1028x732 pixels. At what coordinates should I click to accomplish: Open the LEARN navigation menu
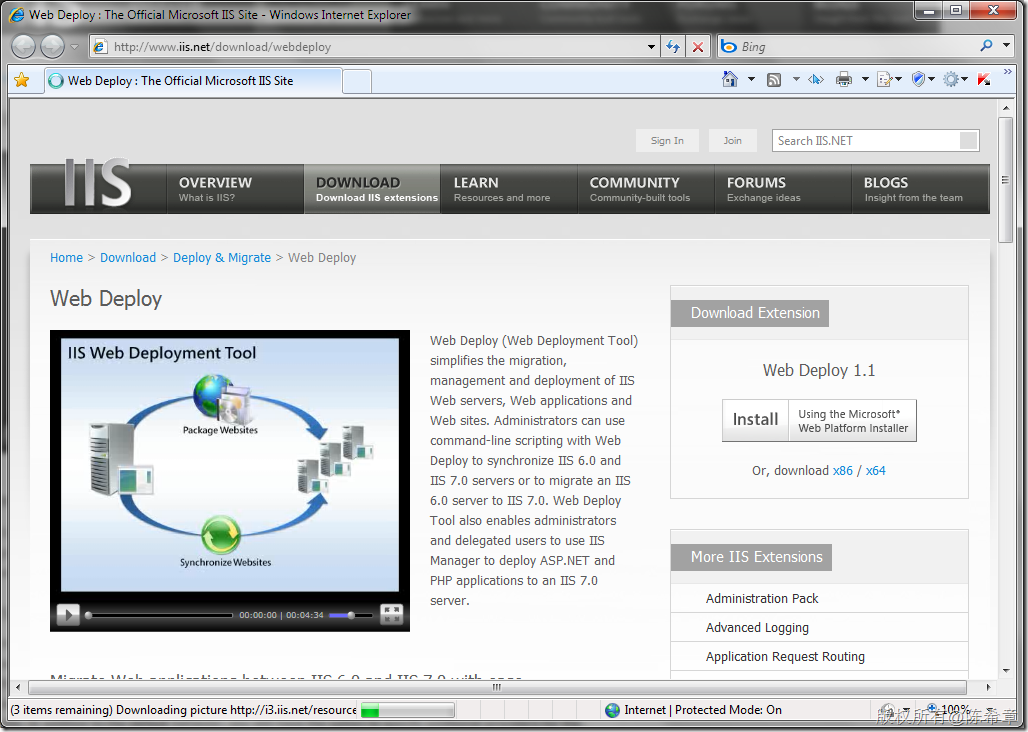click(509, 189)
